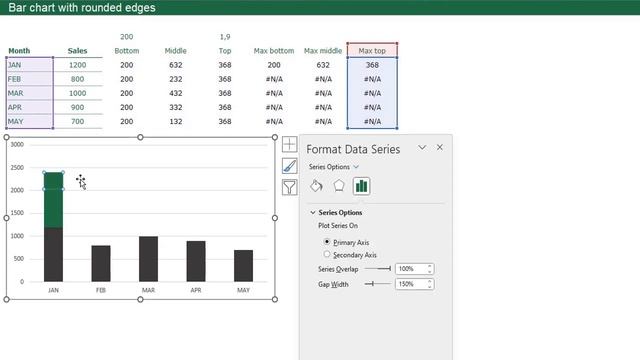Click the MAR category axis label

[148, 290]
